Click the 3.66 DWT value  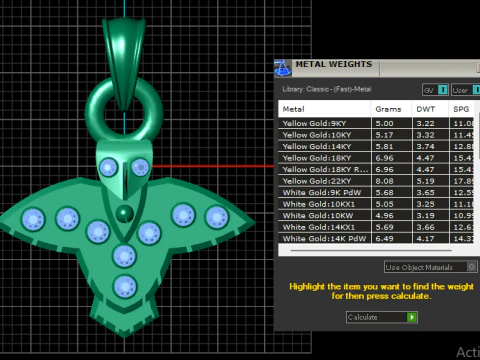click(425, 227)
